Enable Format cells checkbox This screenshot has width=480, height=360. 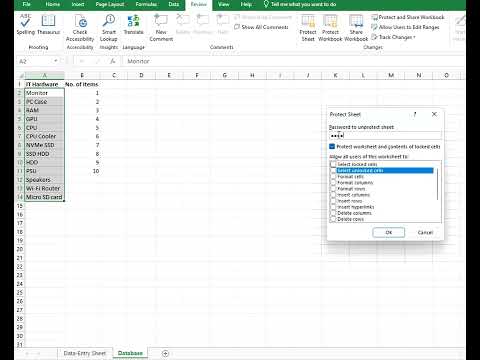tap(333, 177)
